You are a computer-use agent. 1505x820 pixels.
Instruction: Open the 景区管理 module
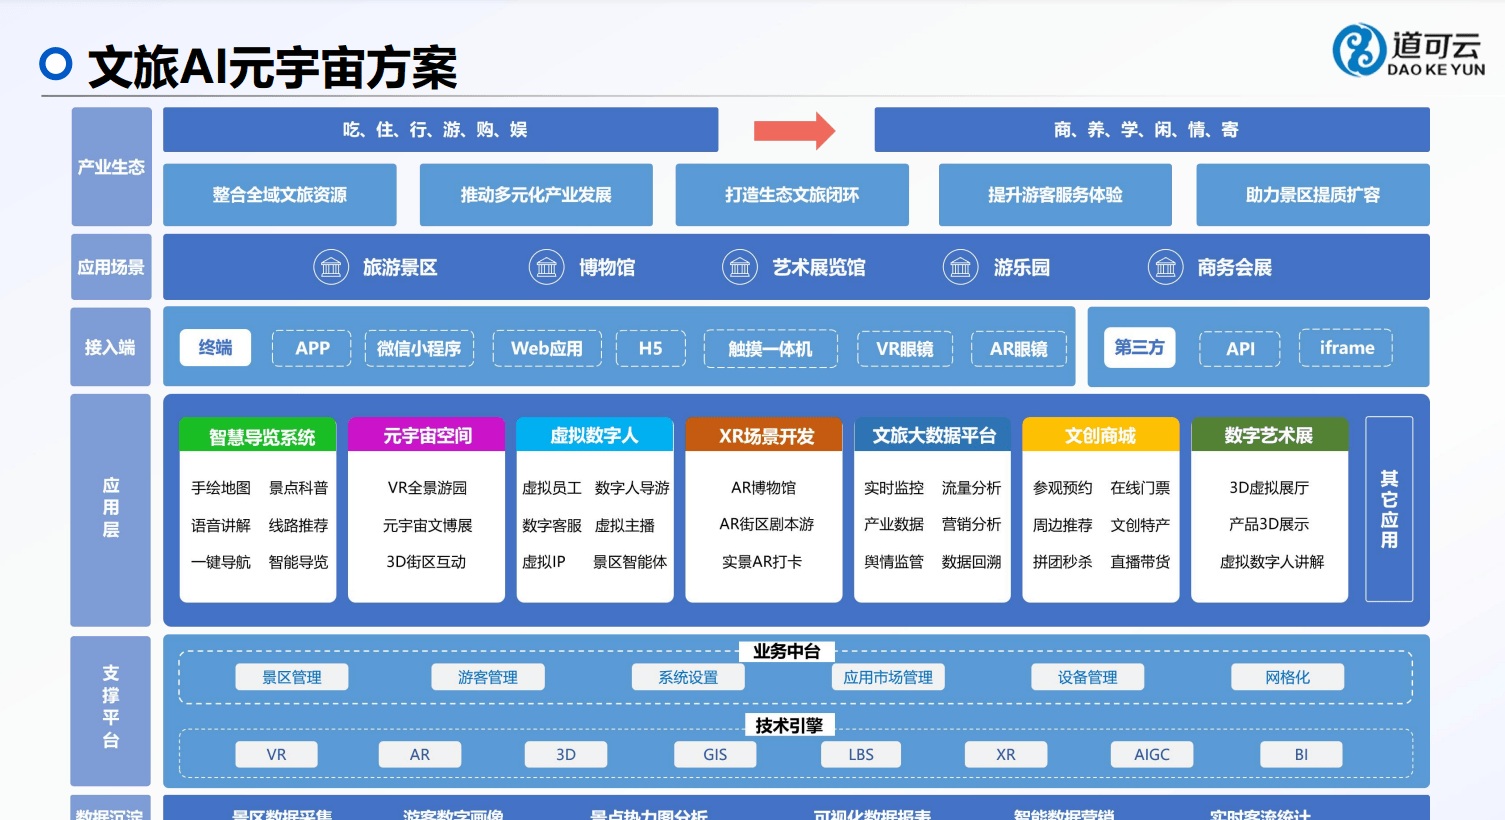click(x=292, y=677)
